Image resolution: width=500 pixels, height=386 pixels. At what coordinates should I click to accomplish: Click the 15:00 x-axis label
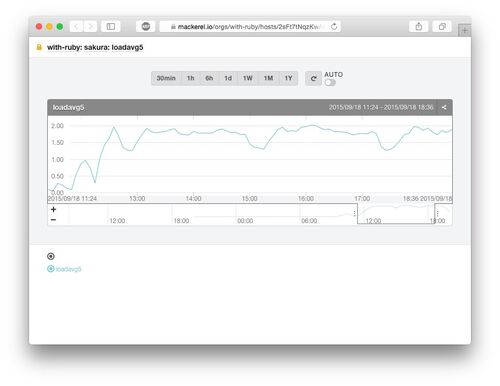(x=249, y=199)
